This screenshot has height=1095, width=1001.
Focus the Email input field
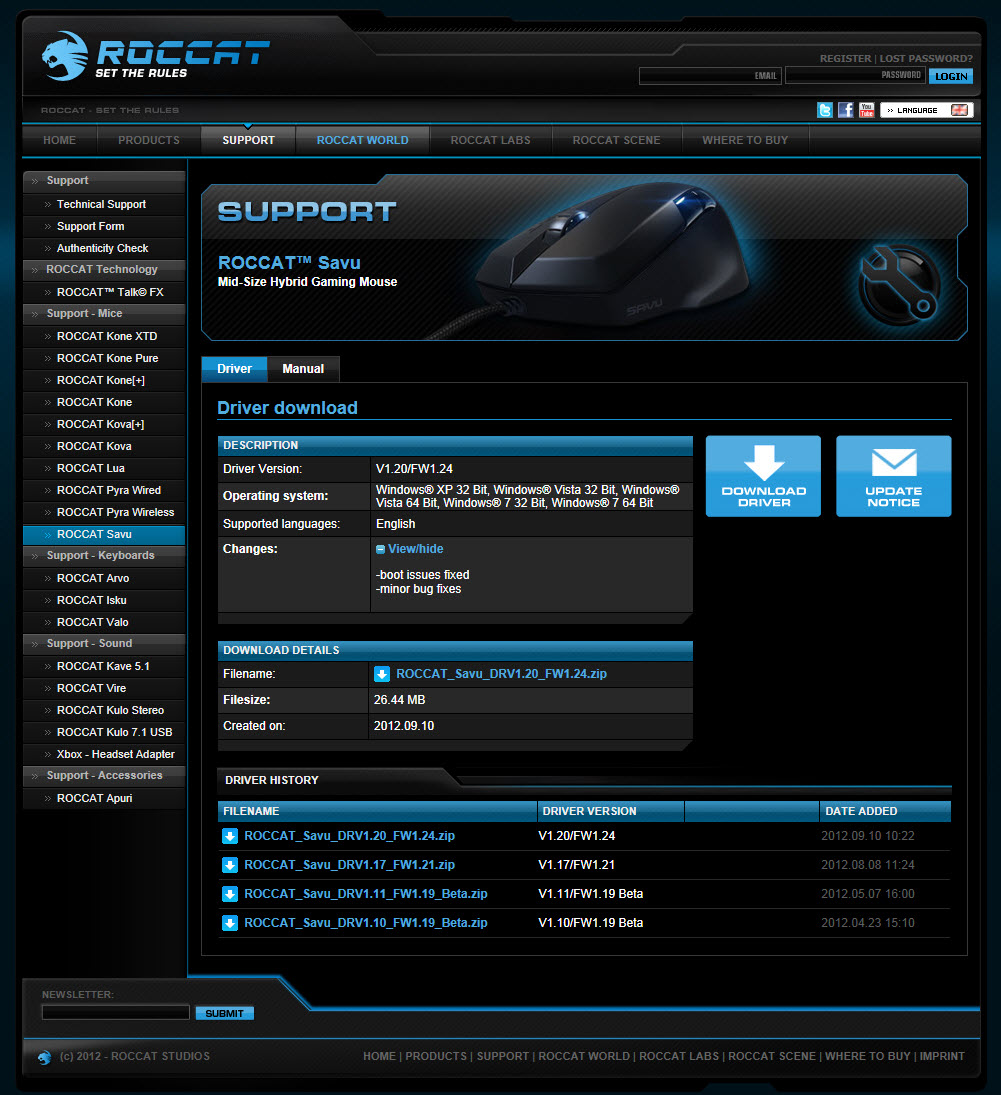(710, 75)
